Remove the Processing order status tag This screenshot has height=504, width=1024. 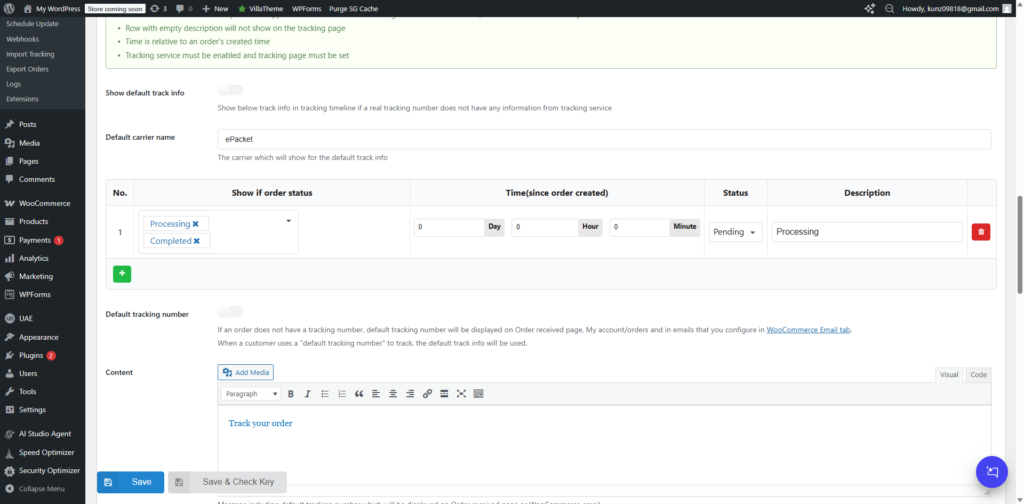[x=195, y=224]
